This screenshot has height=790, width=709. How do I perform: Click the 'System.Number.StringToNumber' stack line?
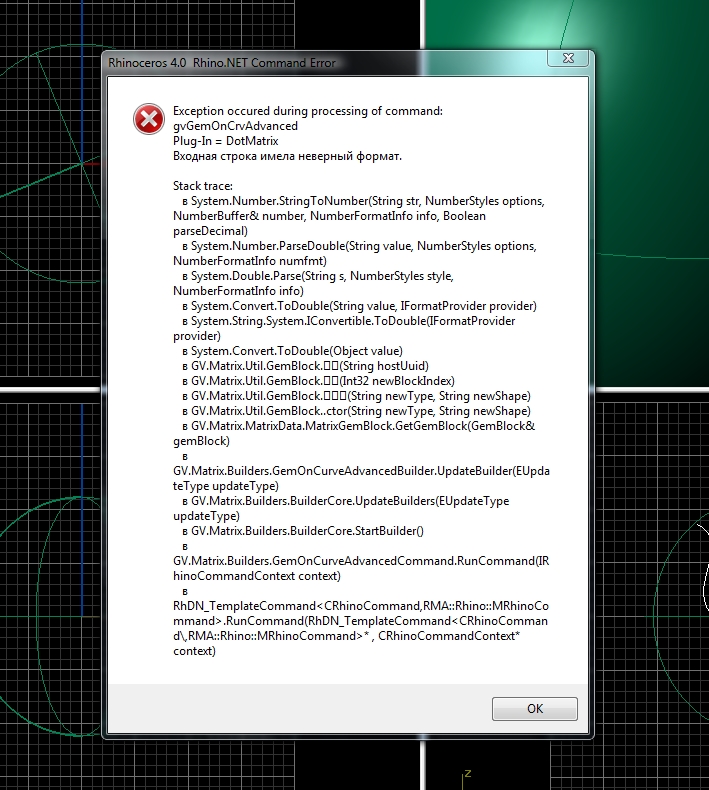pyautogui.click(x=359, y=216)
